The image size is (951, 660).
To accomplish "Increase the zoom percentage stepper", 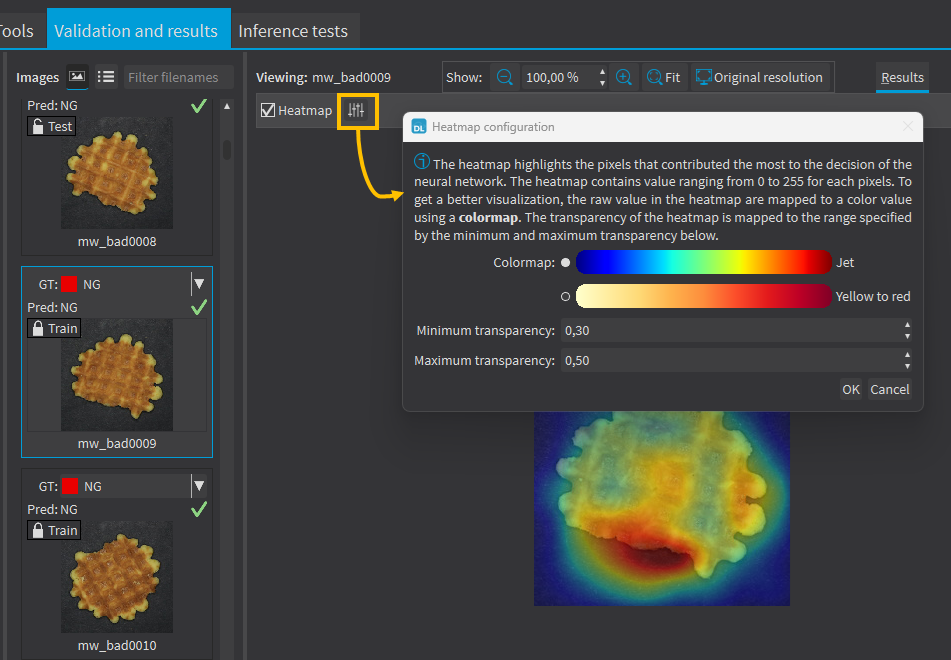I will 602,72.
